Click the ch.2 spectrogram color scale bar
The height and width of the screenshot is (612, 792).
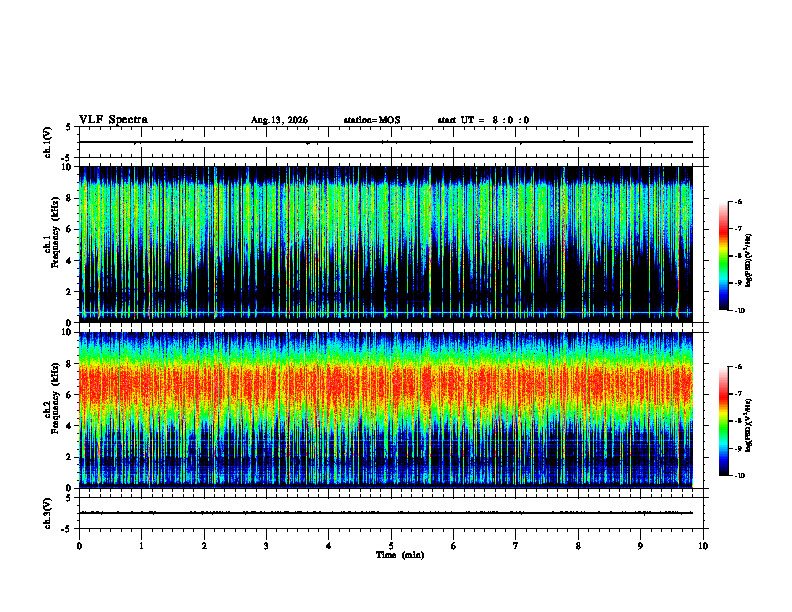tap(724, 421)
